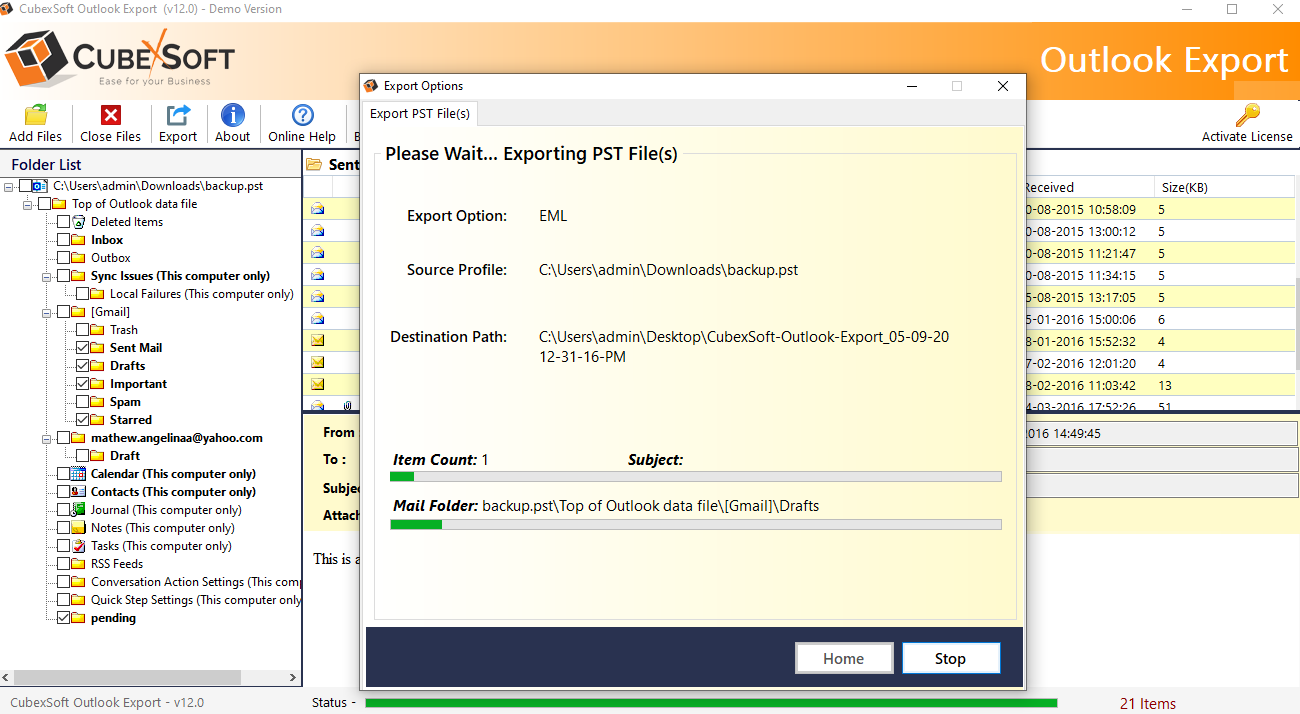Image resolution: width=1300 pixels, height=714 pixels.
Task: Click the Activate License label
Action: click(x=1247, y=137)
